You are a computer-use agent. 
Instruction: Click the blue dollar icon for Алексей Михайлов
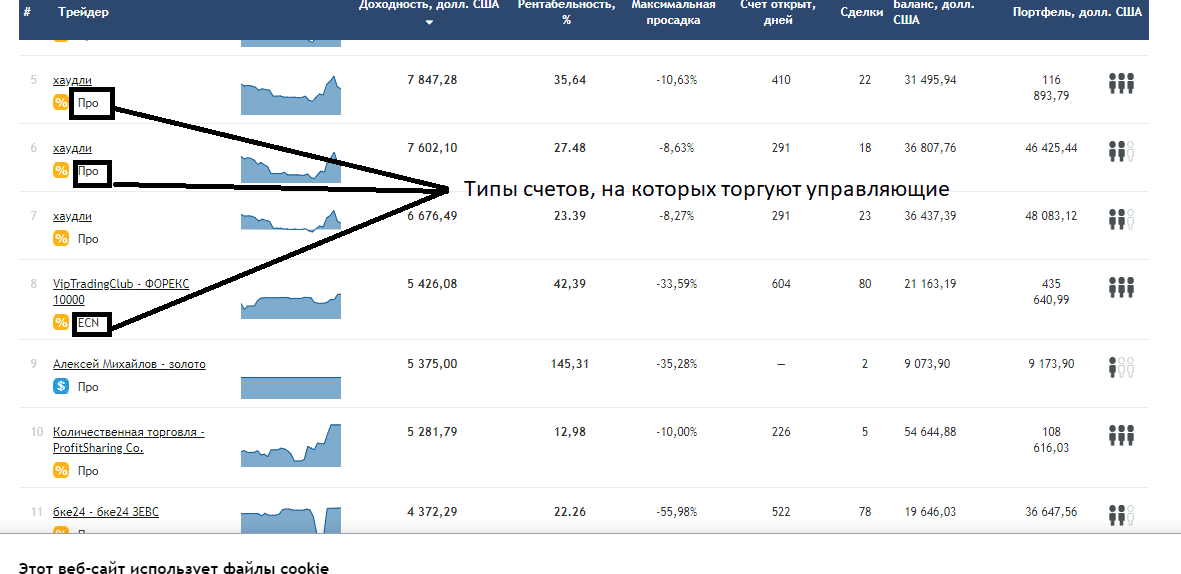click(x=61, y=386)
